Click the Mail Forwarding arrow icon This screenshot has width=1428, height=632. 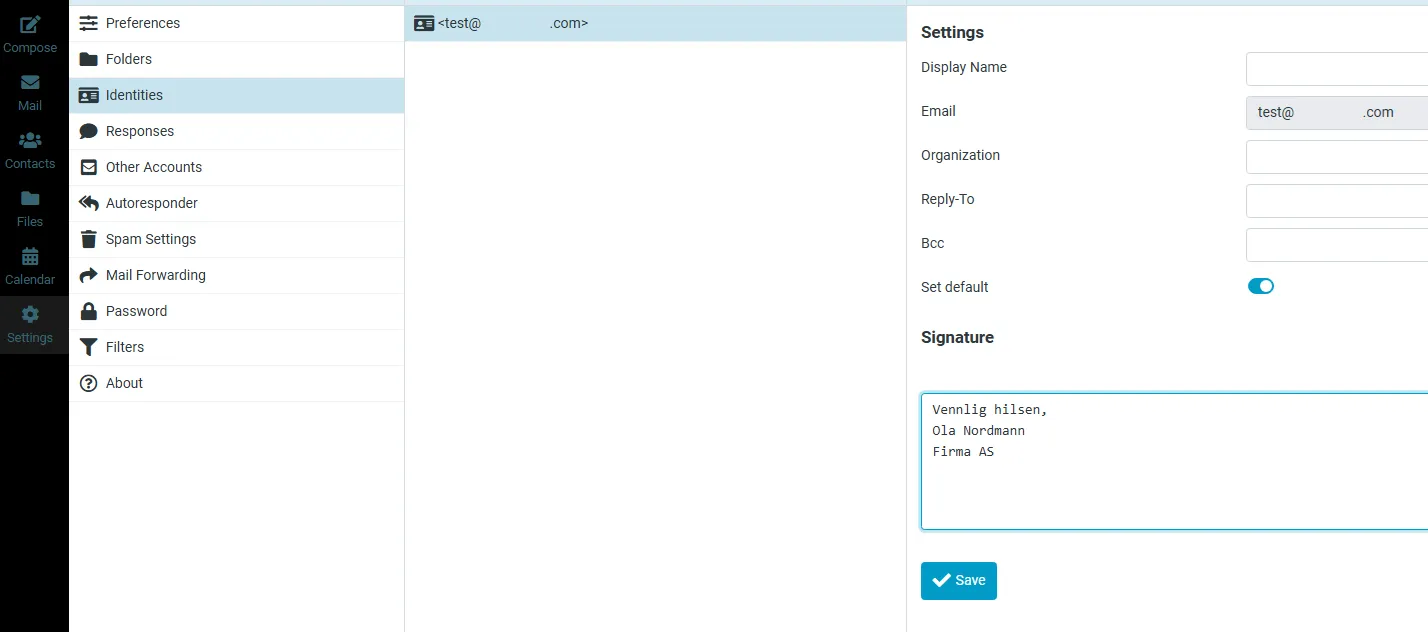coord(89,275)
